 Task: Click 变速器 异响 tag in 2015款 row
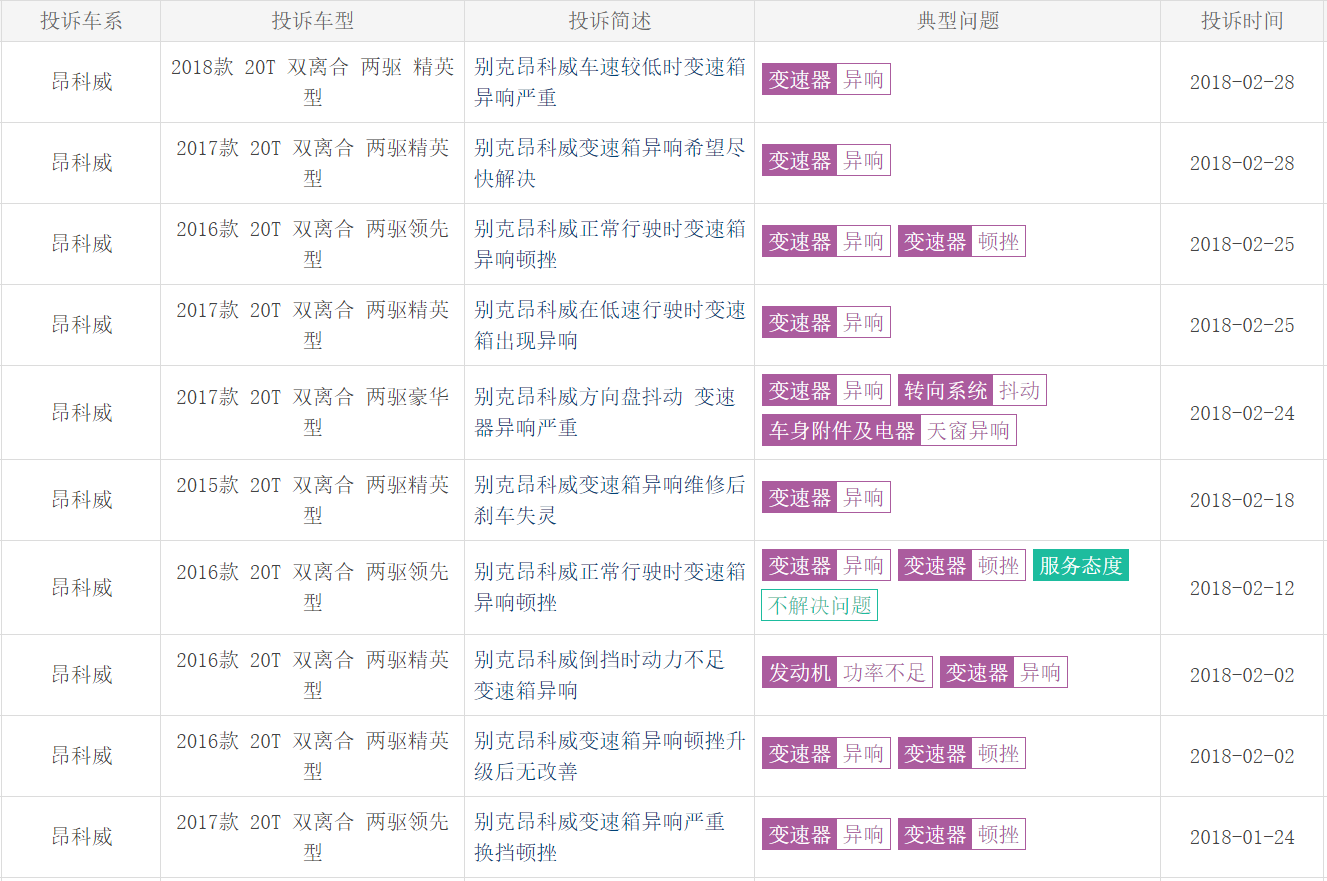(826, 497)
